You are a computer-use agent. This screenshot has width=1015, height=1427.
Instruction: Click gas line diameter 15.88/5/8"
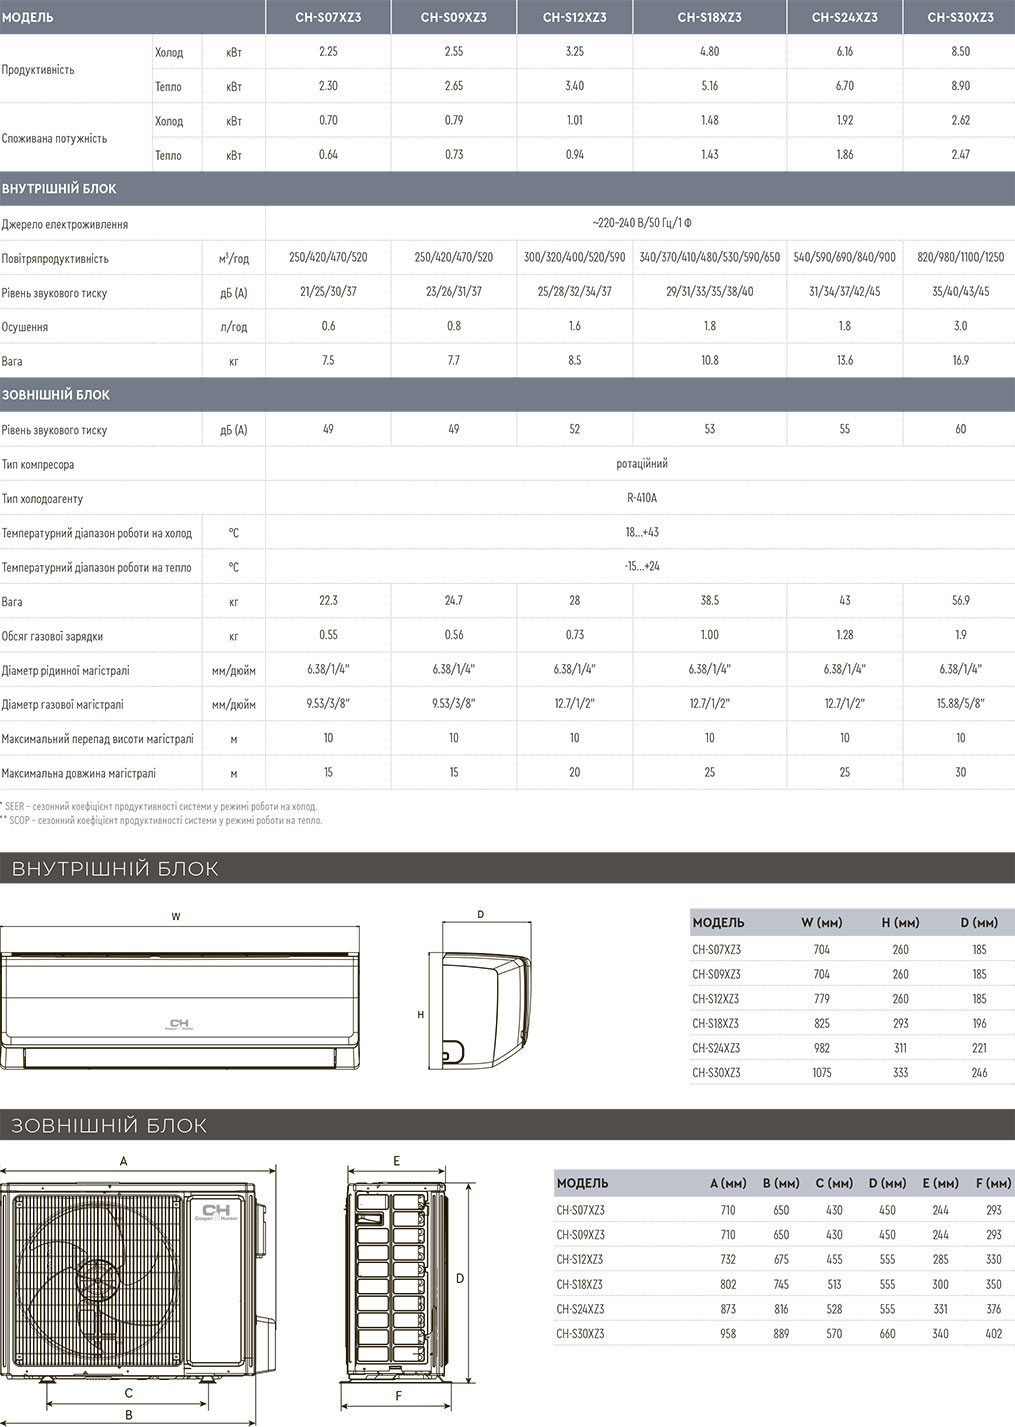tap(961, 704)
